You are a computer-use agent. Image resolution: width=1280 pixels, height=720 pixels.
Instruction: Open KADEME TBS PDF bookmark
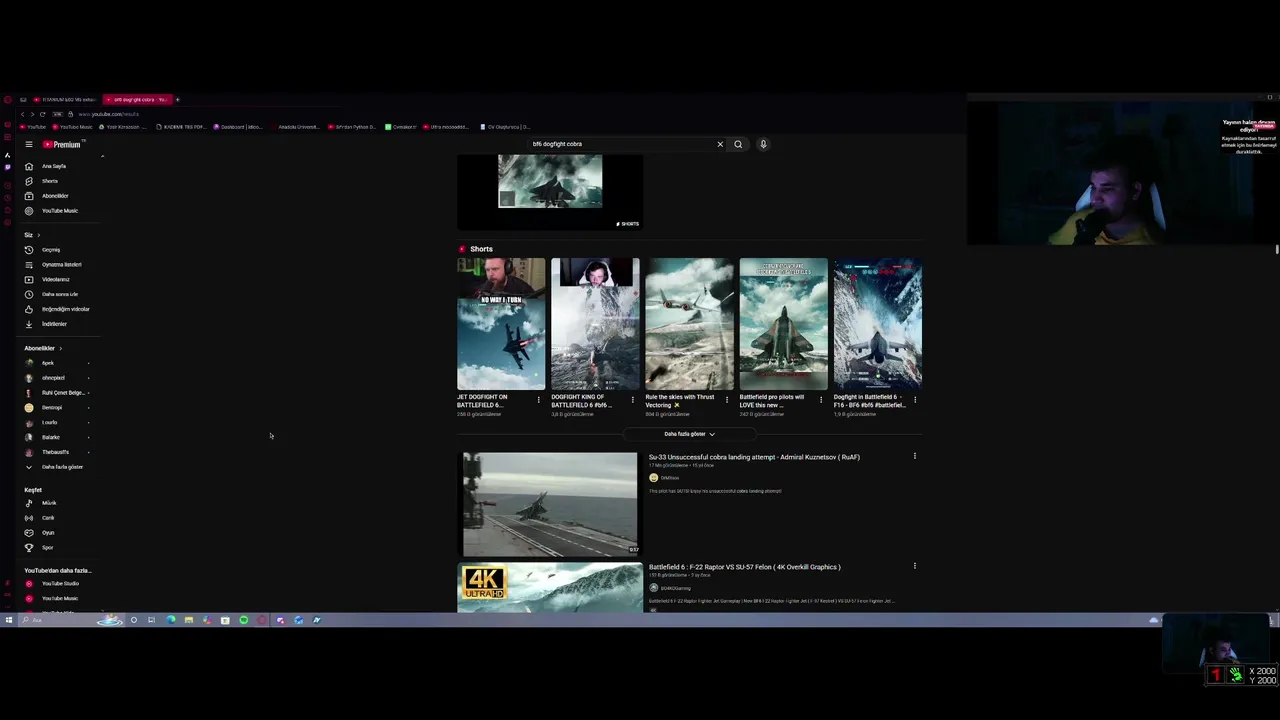click(x=180, y=127)
